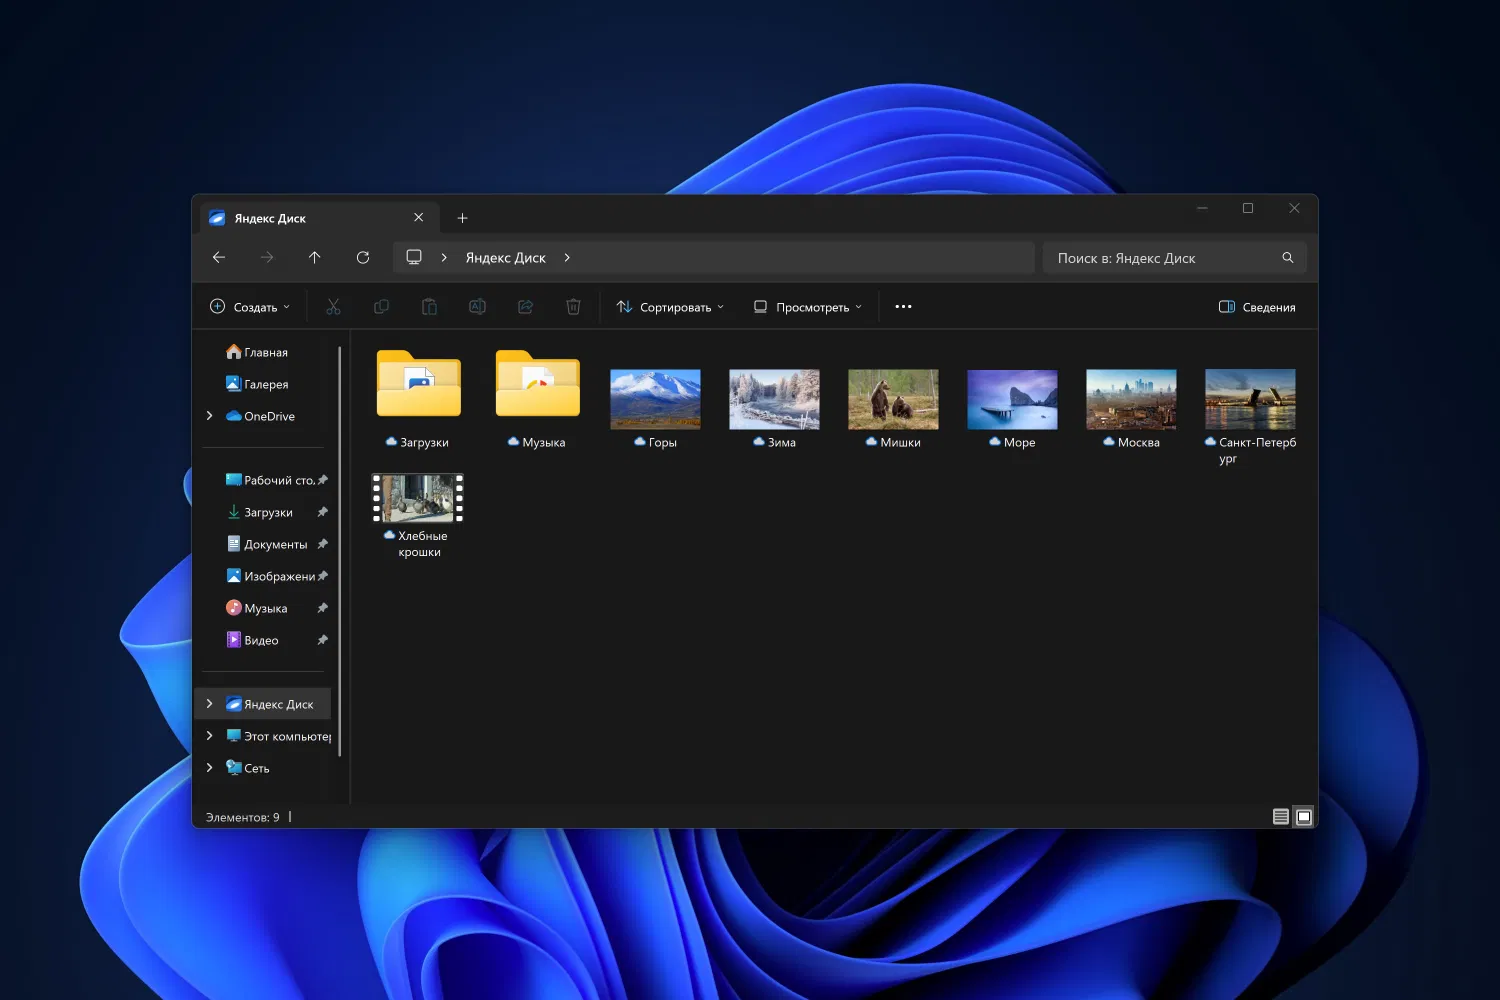Refresh the current folder view
Image resolution: width=1500 pixels, height=1000 pixels.
363,258
